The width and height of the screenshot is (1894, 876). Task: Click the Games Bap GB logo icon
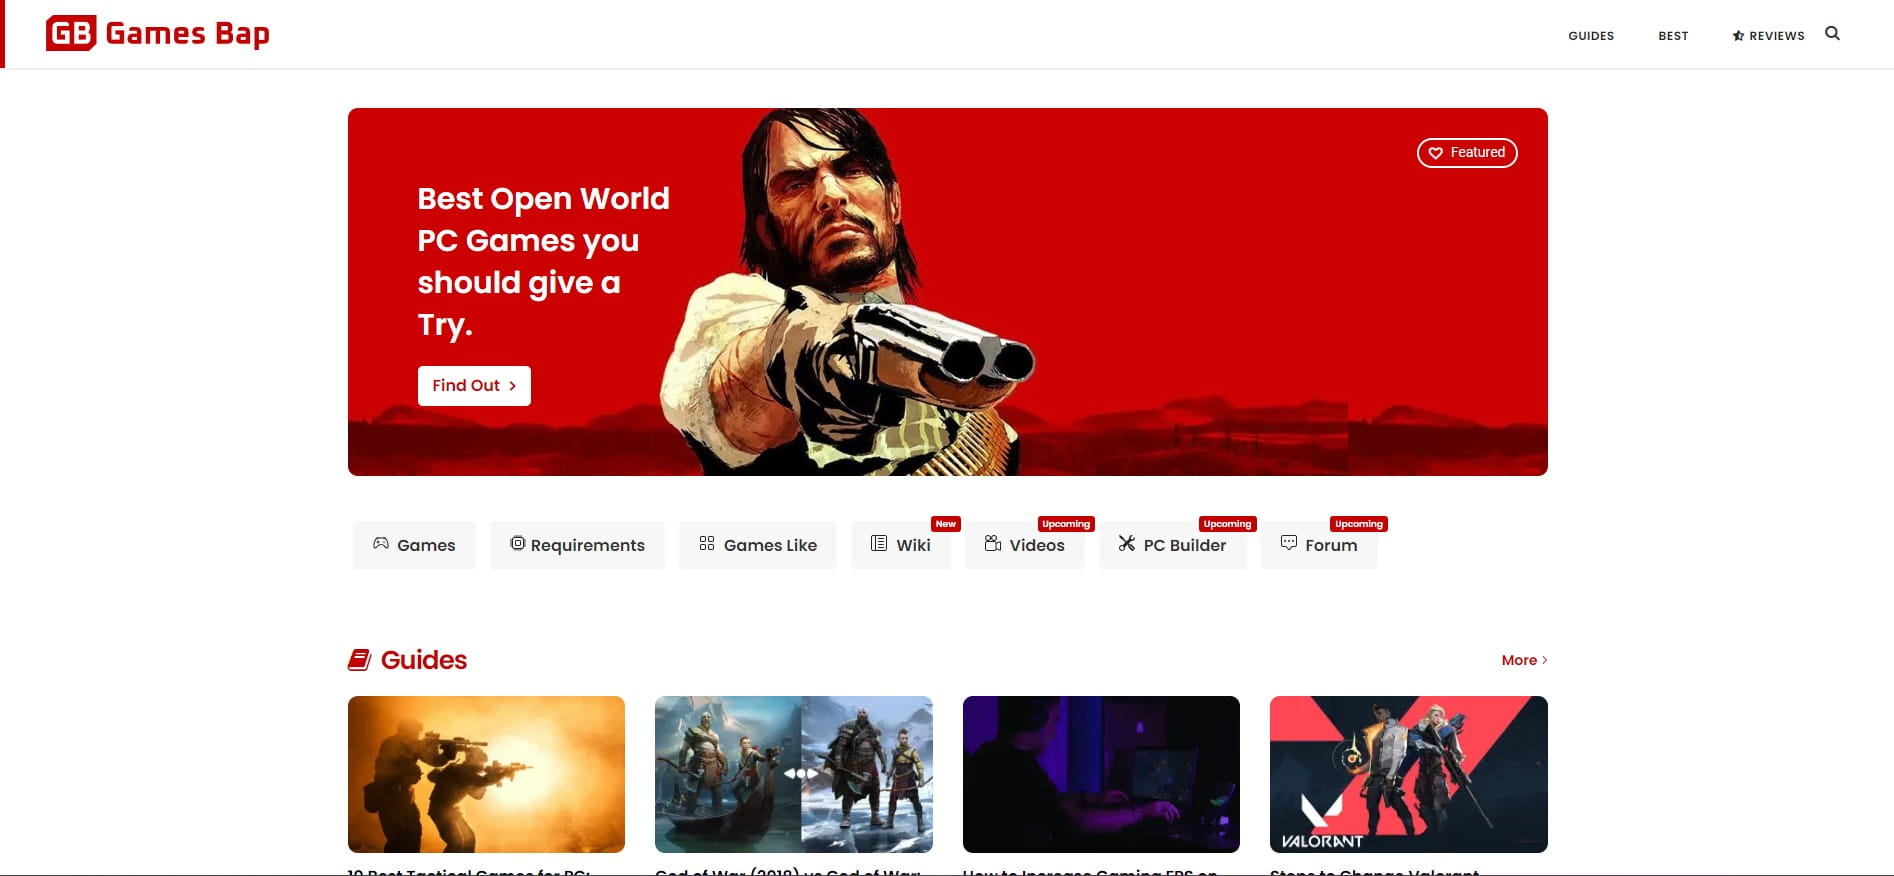71,34
